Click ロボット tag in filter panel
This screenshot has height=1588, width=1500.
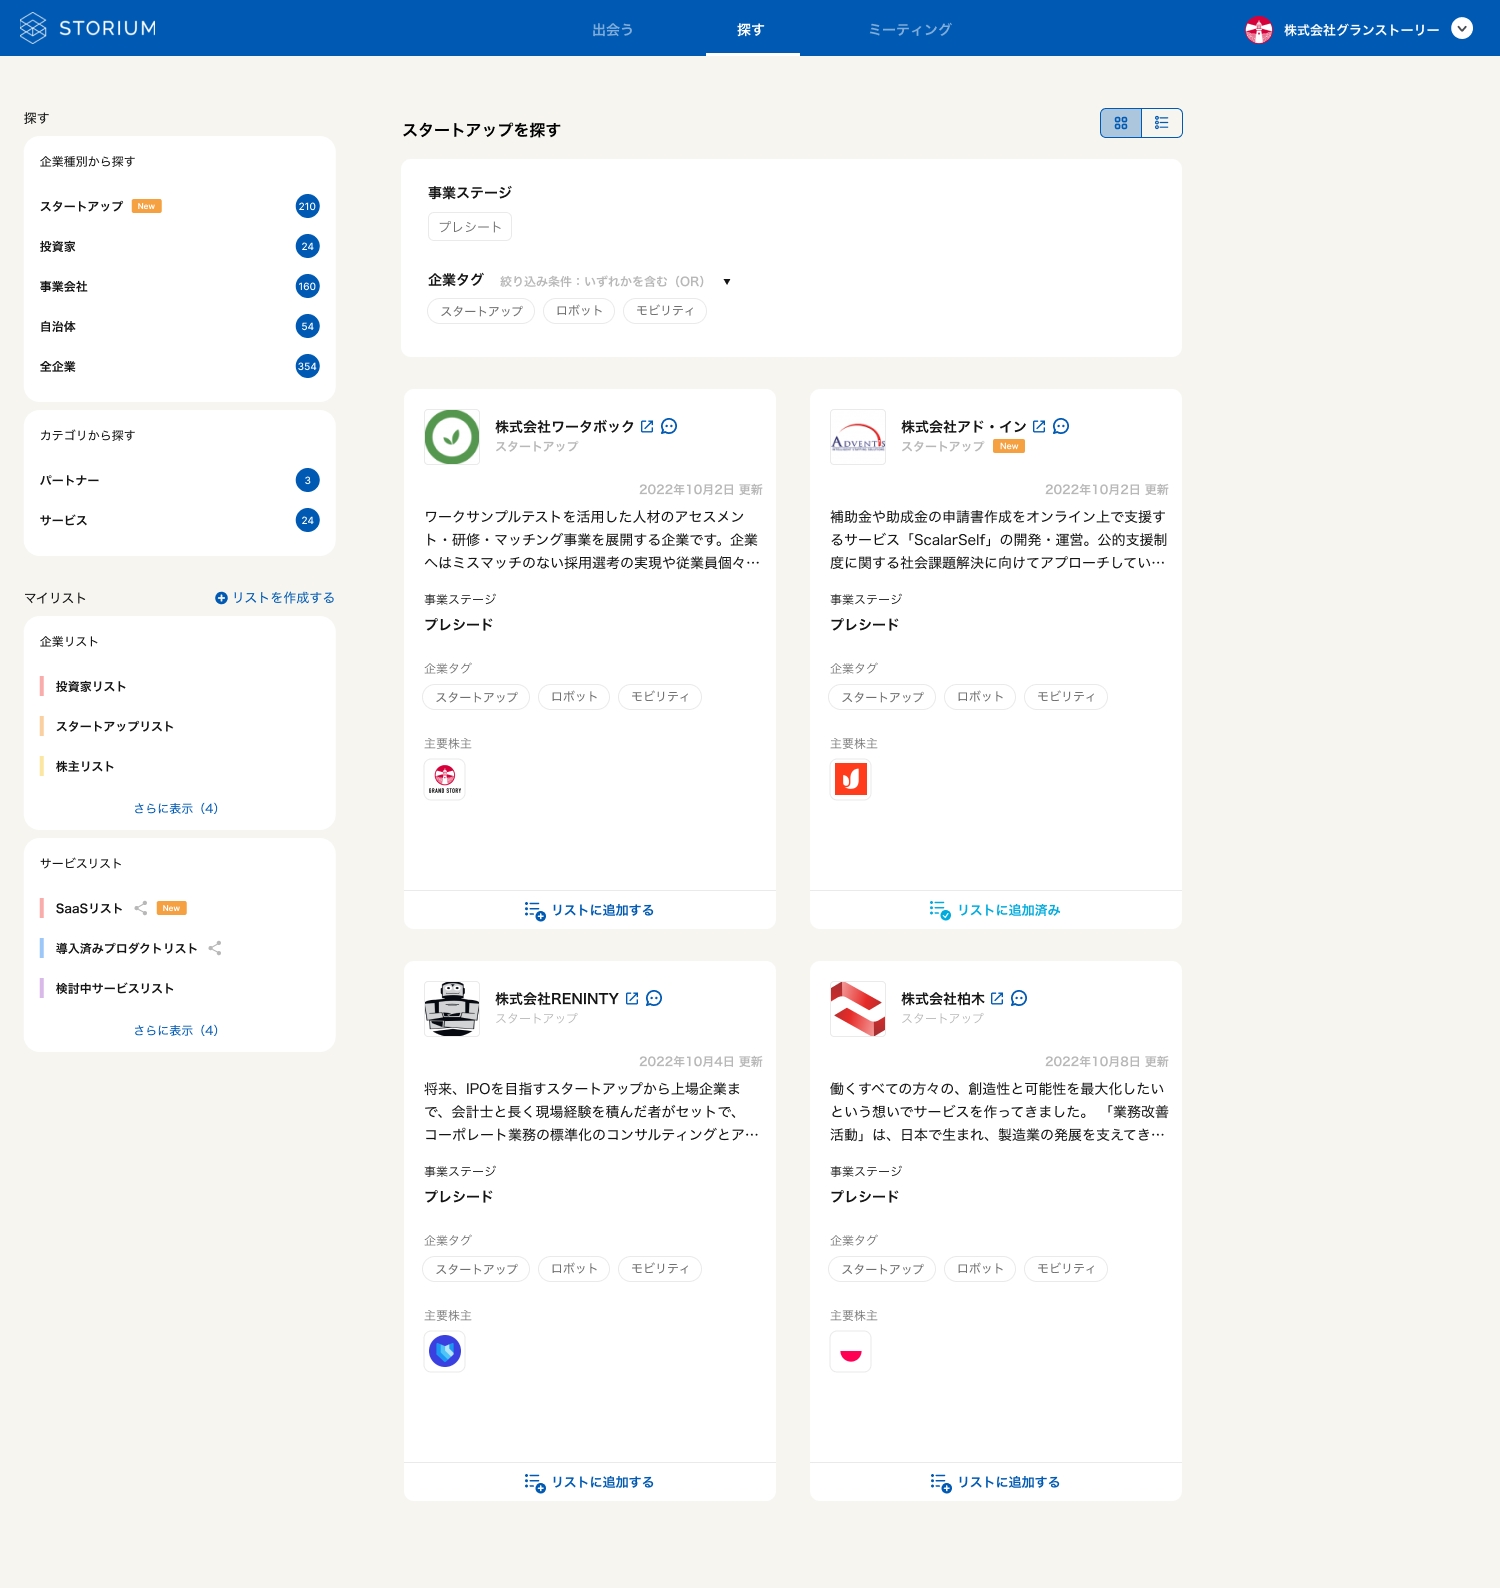[579, 311]
